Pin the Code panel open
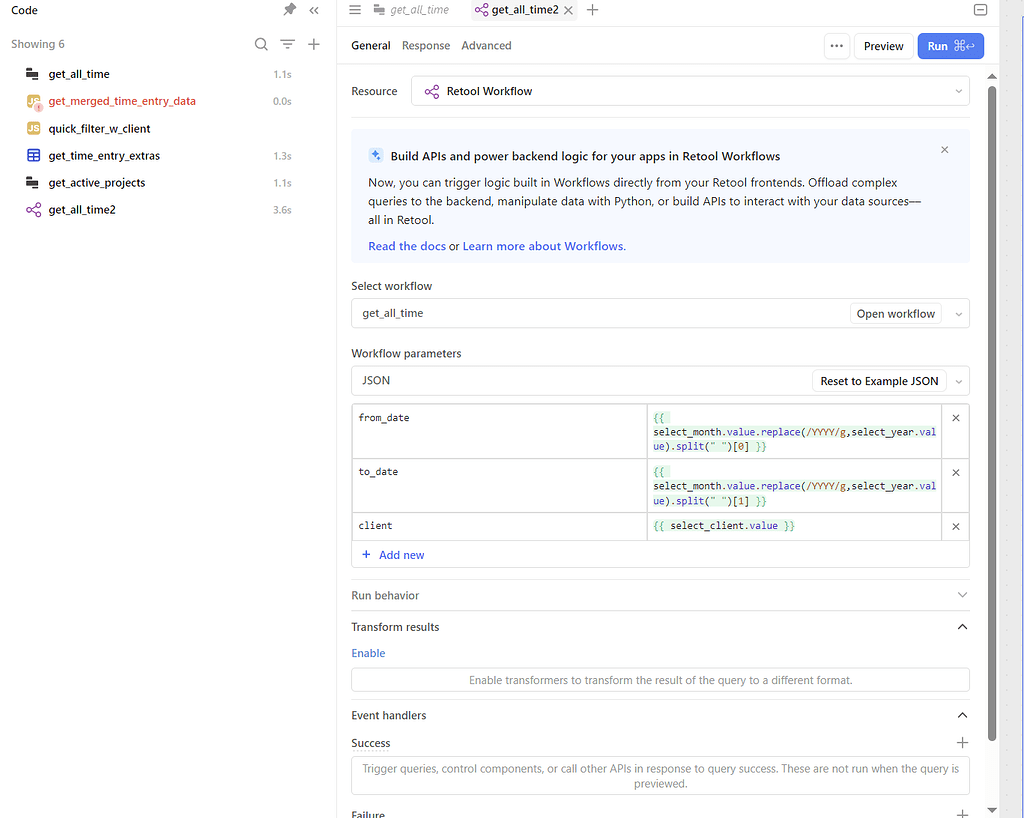 (289, 10)
